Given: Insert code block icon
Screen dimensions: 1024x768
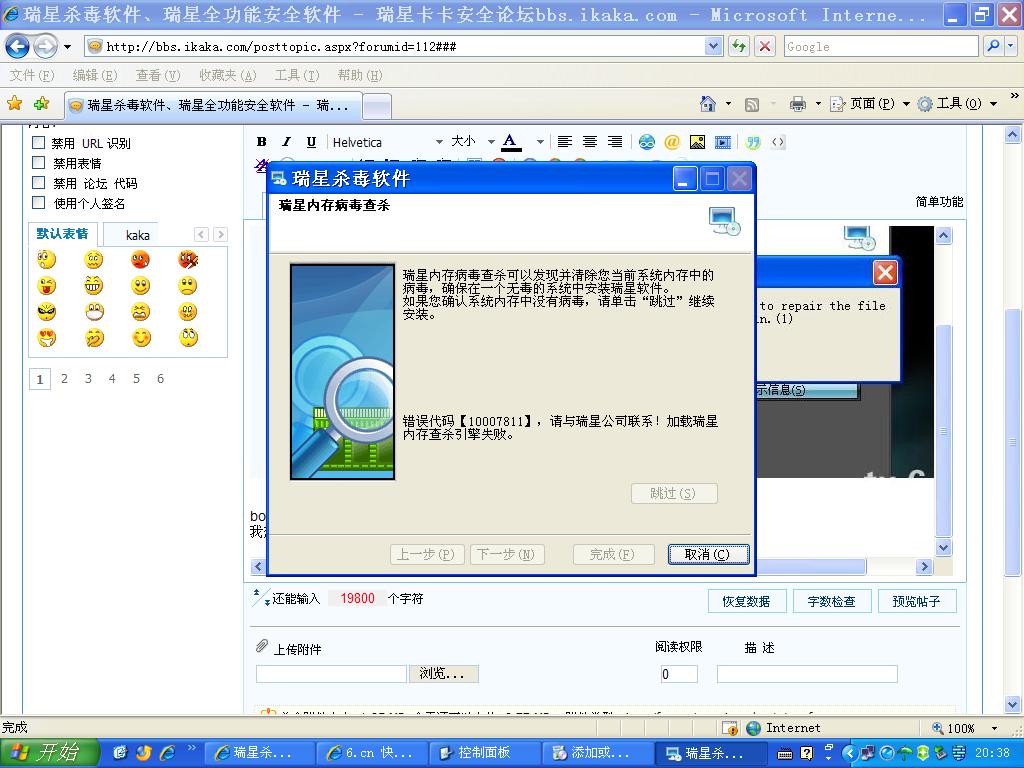Looking at the screenshot, I should [x=778, y=142].
